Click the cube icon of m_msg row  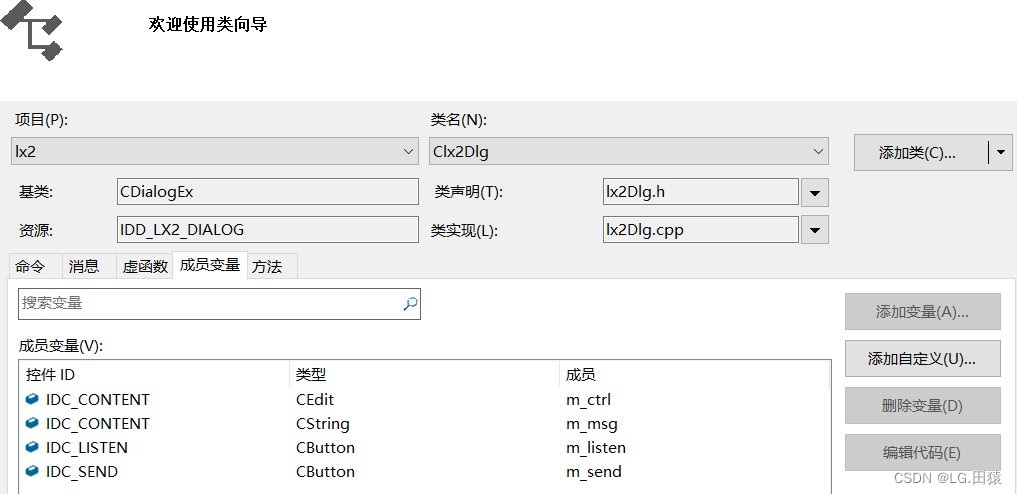click(x=32, y=423)
